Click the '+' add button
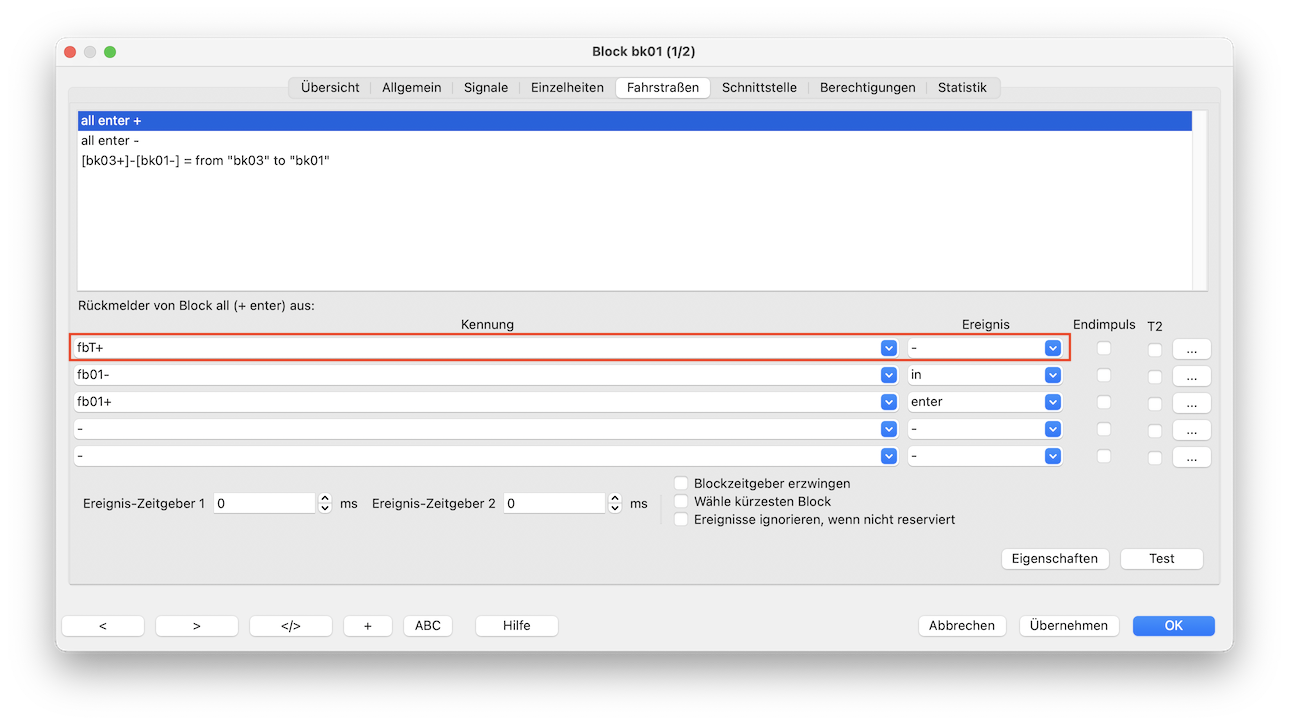This screenshot has width=1289, height=725. [368, 626]
